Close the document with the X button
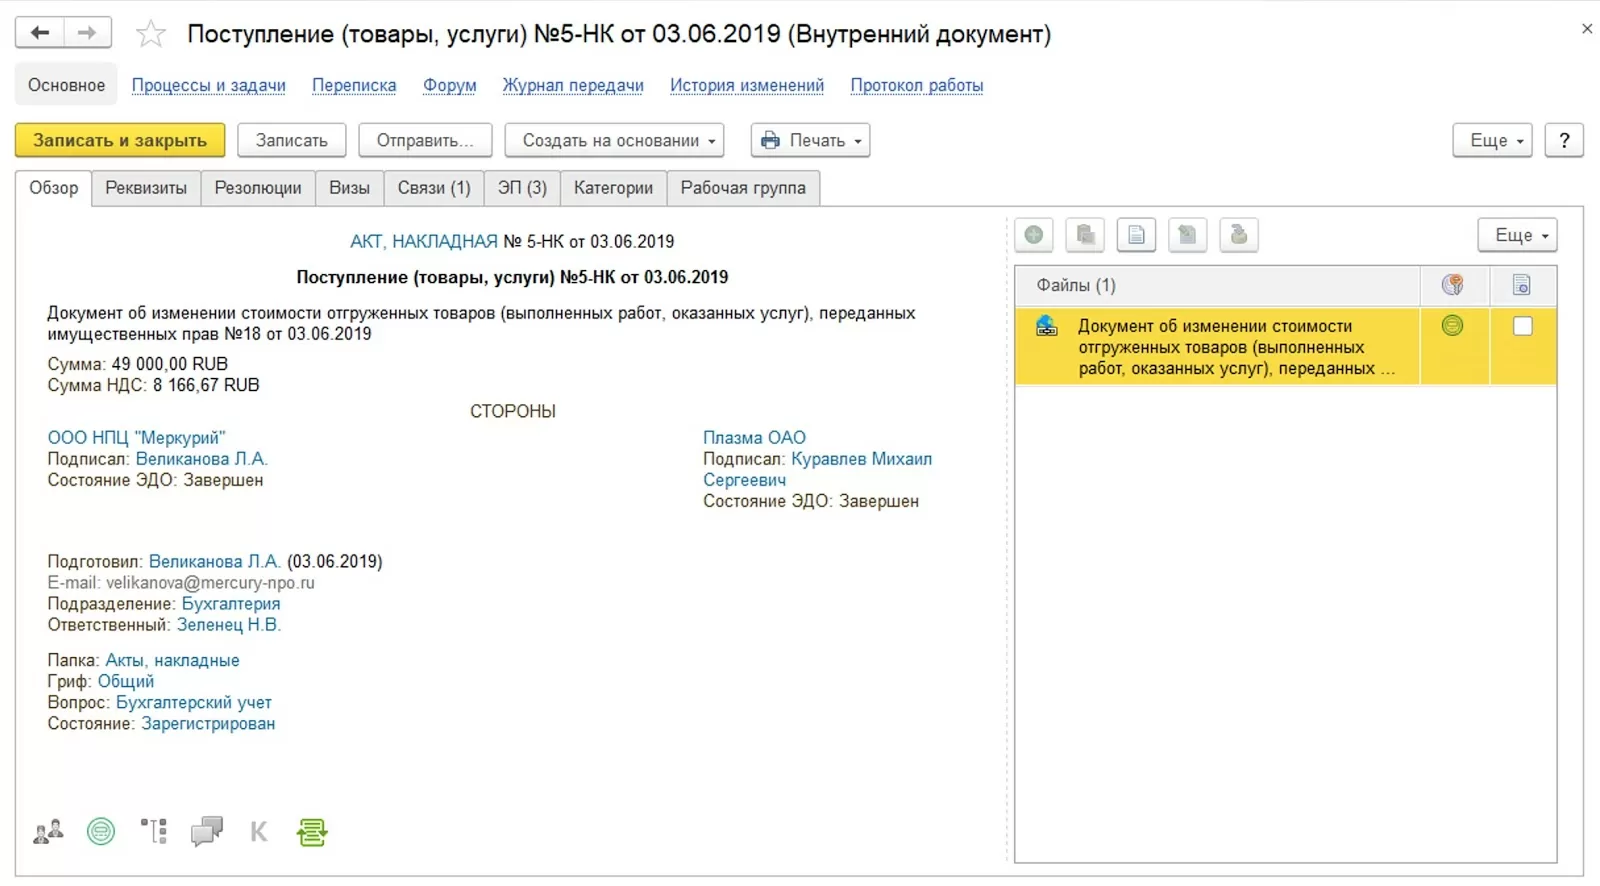1600x886 pixels. coord(1587,29)
